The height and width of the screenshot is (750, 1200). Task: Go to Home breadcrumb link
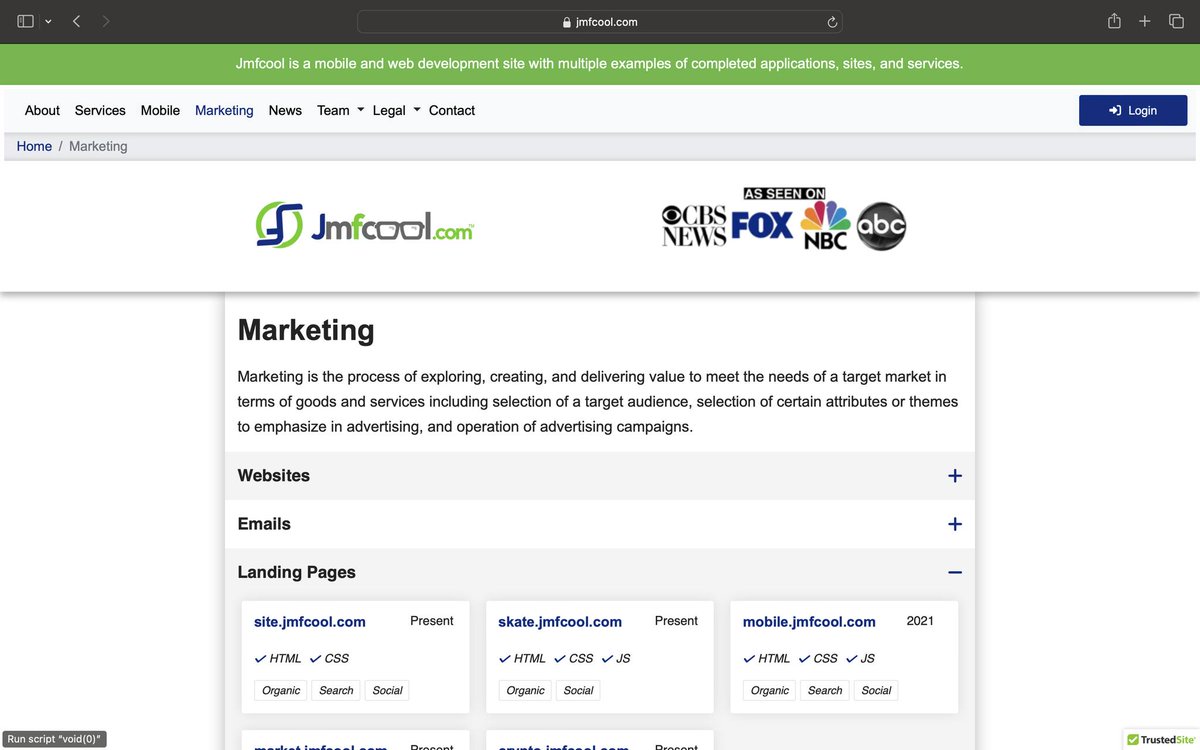(x=34, y=146)
